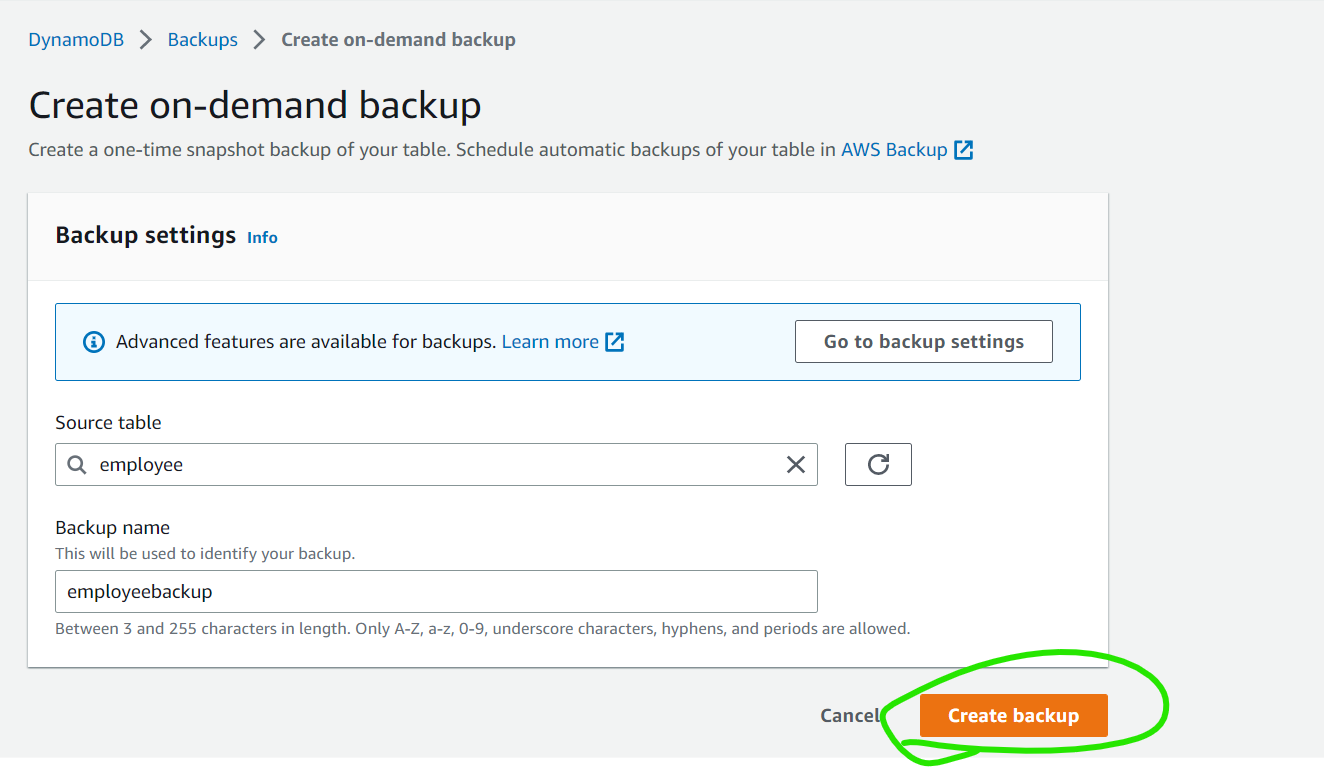Click external link icon beside AWS Backup
Viewport: 1324px width, 769px height.
963,150
